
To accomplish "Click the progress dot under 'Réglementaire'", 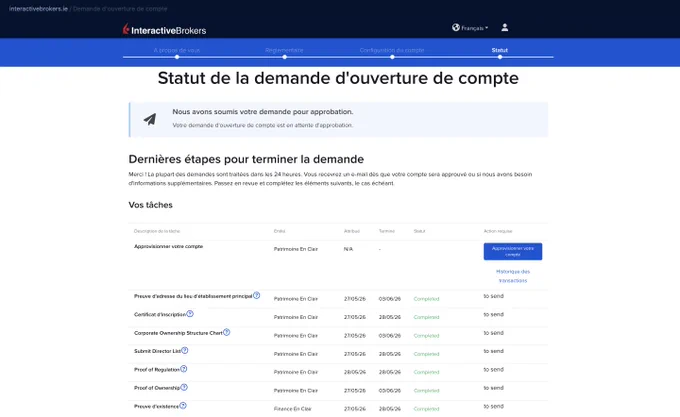I will (284, 57).
